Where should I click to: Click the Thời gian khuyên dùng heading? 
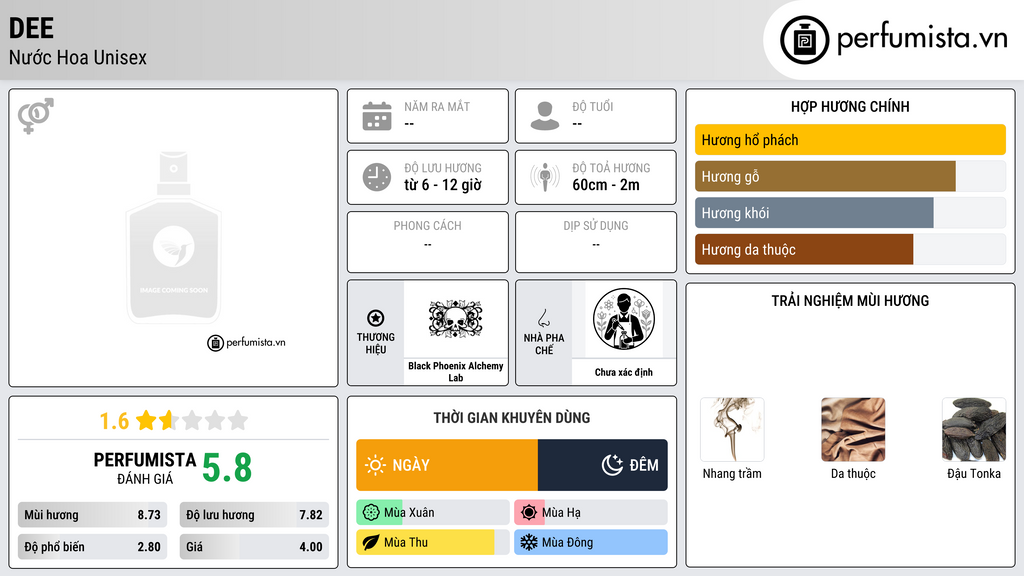[x=512, y=418]
